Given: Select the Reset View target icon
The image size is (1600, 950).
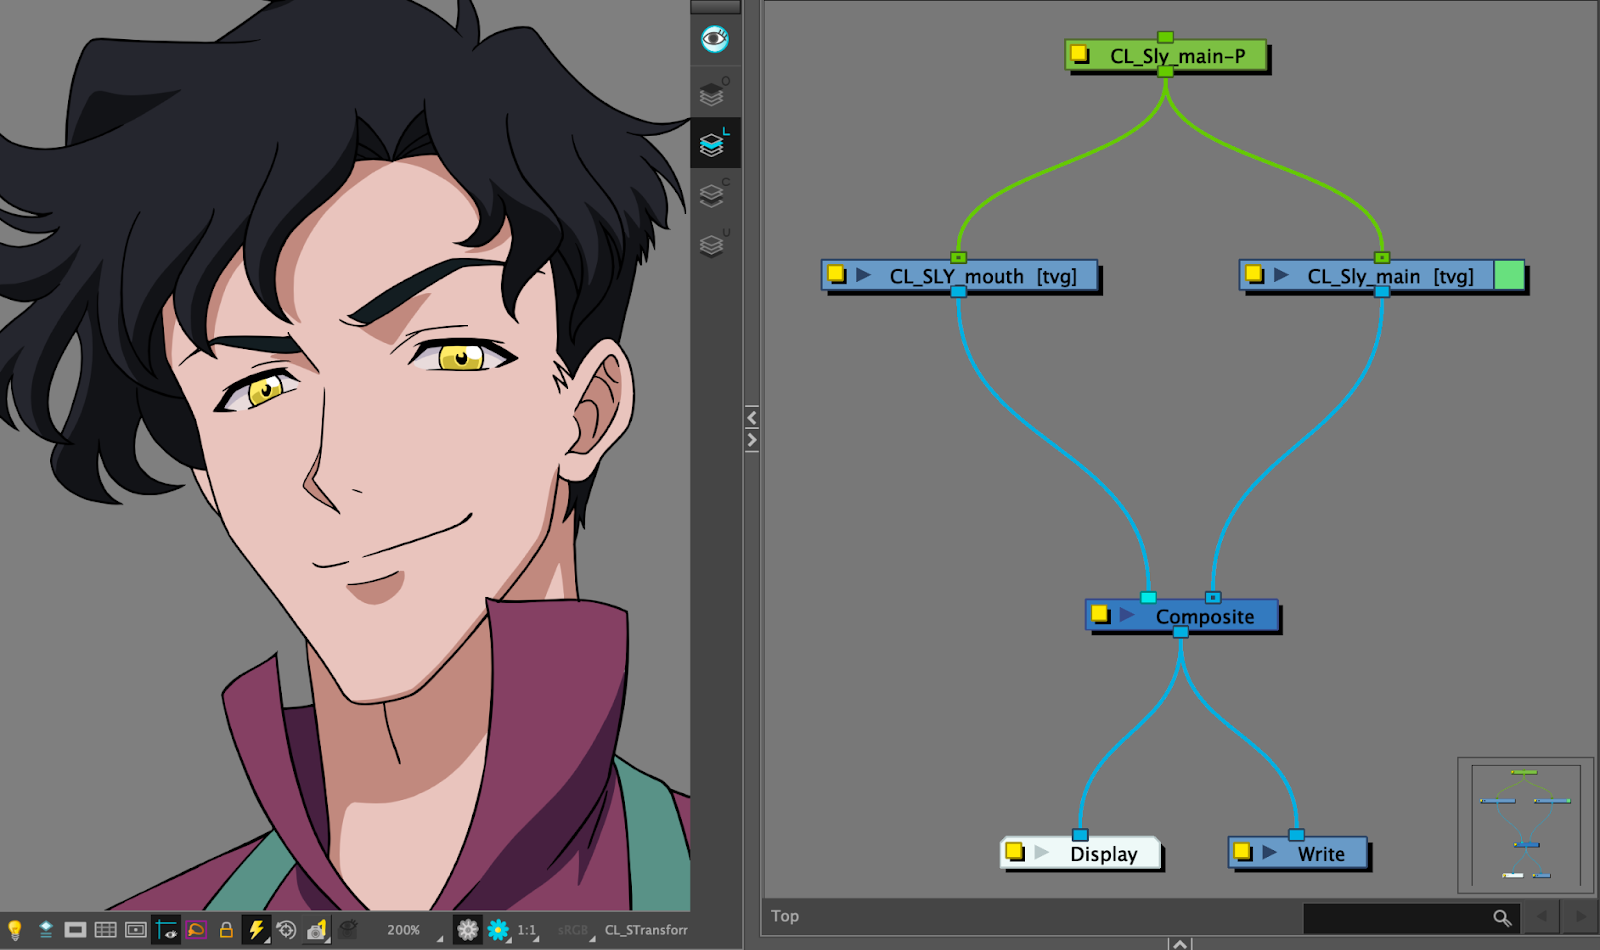Looking at the screenshot, I should (286, 930).
